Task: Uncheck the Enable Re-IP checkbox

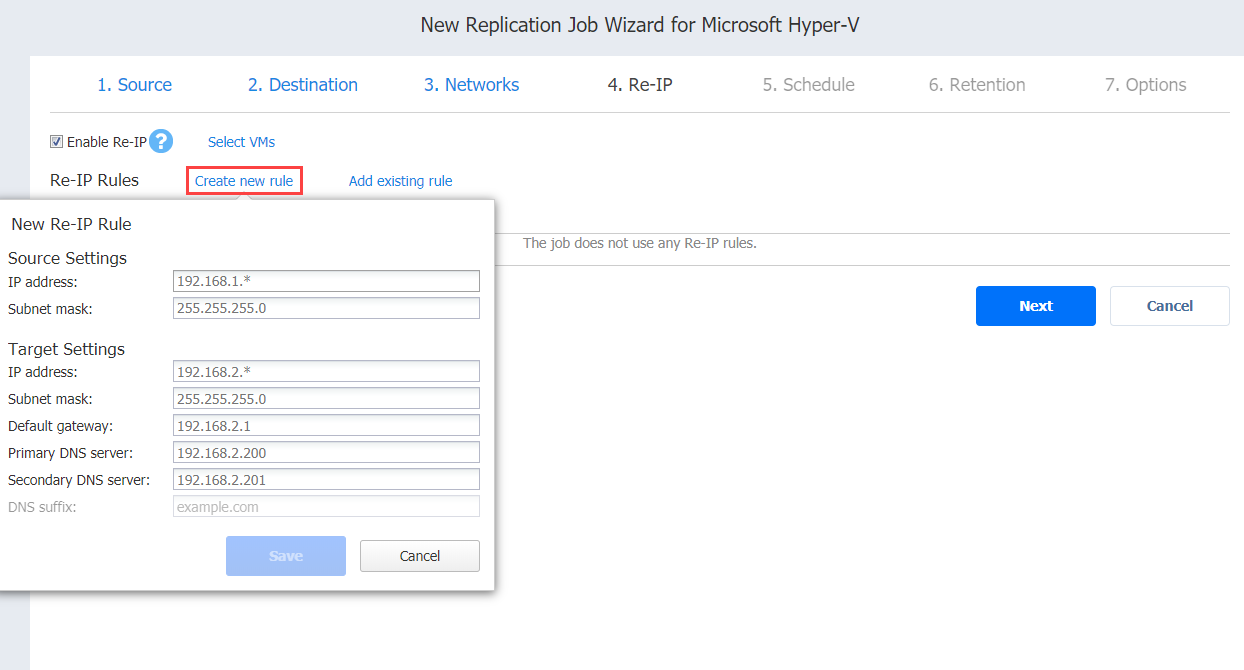Action: click(x=57, y=142)
